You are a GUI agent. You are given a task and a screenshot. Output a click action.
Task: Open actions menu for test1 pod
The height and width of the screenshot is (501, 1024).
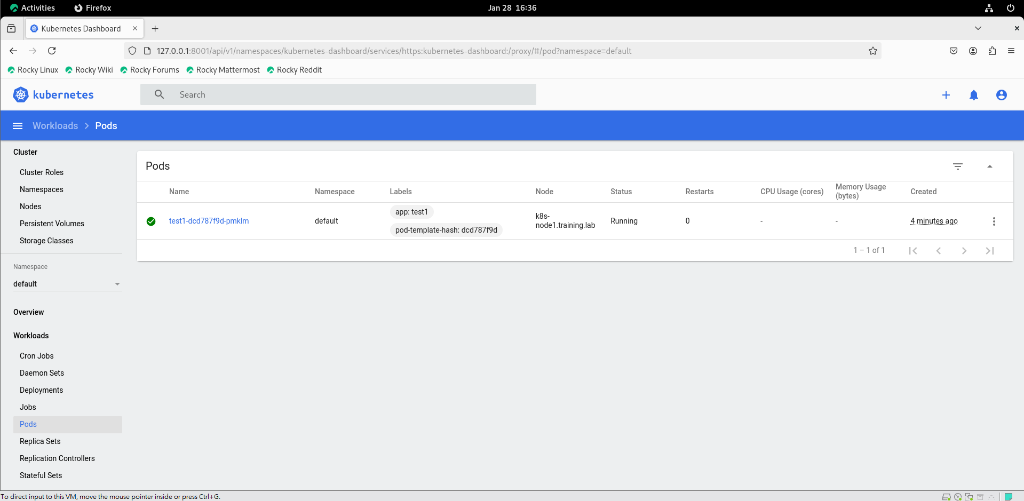click(994, 221)
